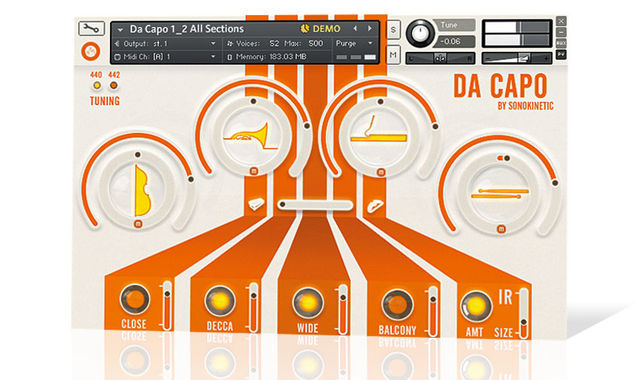Click the center horizontal slider bar
Image resolution: width=640 pixels, height=380 pixels.
(x=315, y=204)
